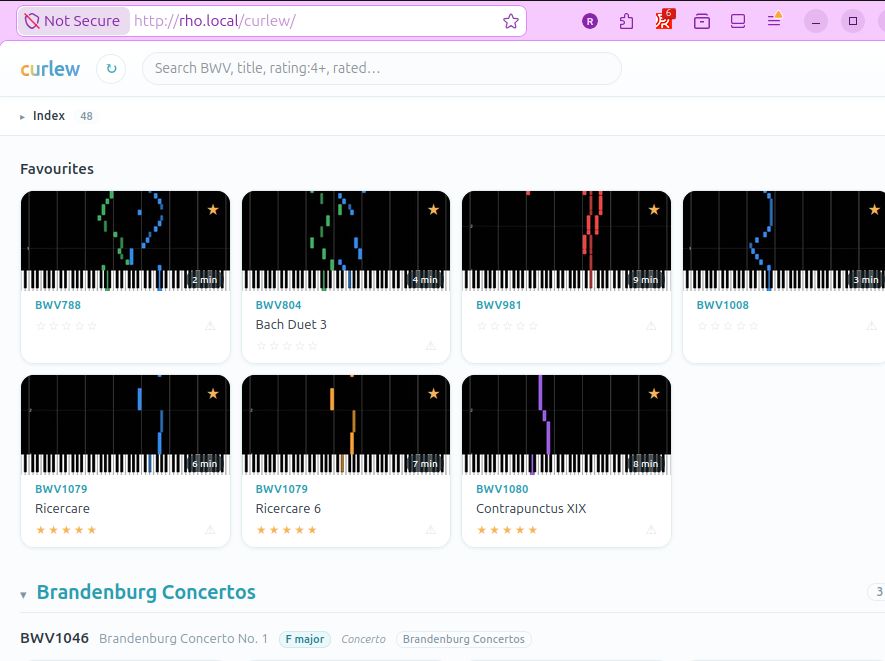Click BWV1079 link above Ricercare 6
The width and height of the screenshot is (885, 661).
(x=282, y=489)
